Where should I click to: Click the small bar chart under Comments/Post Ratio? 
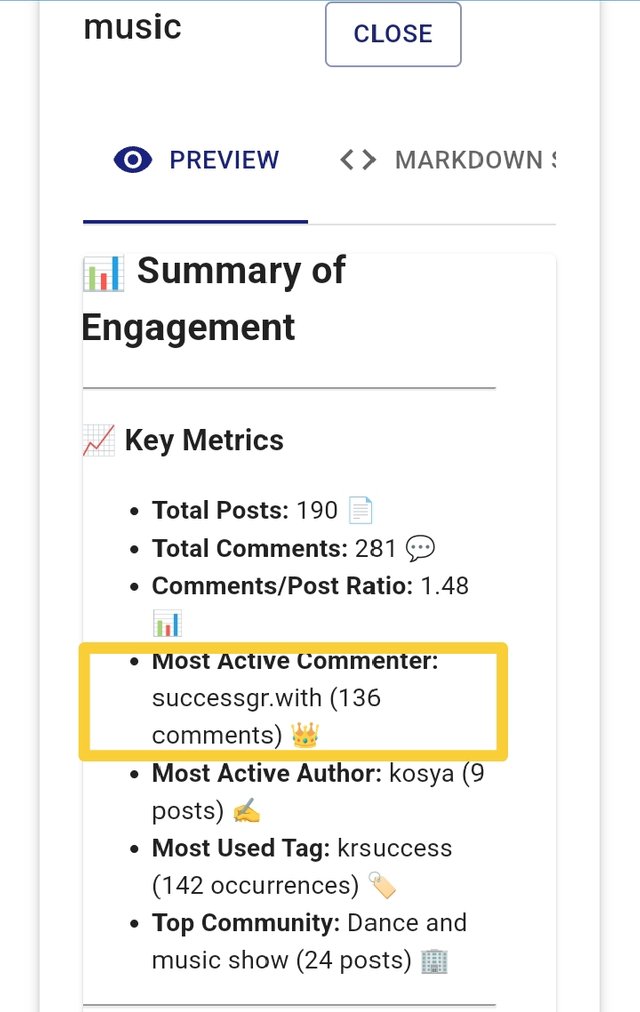167,625
